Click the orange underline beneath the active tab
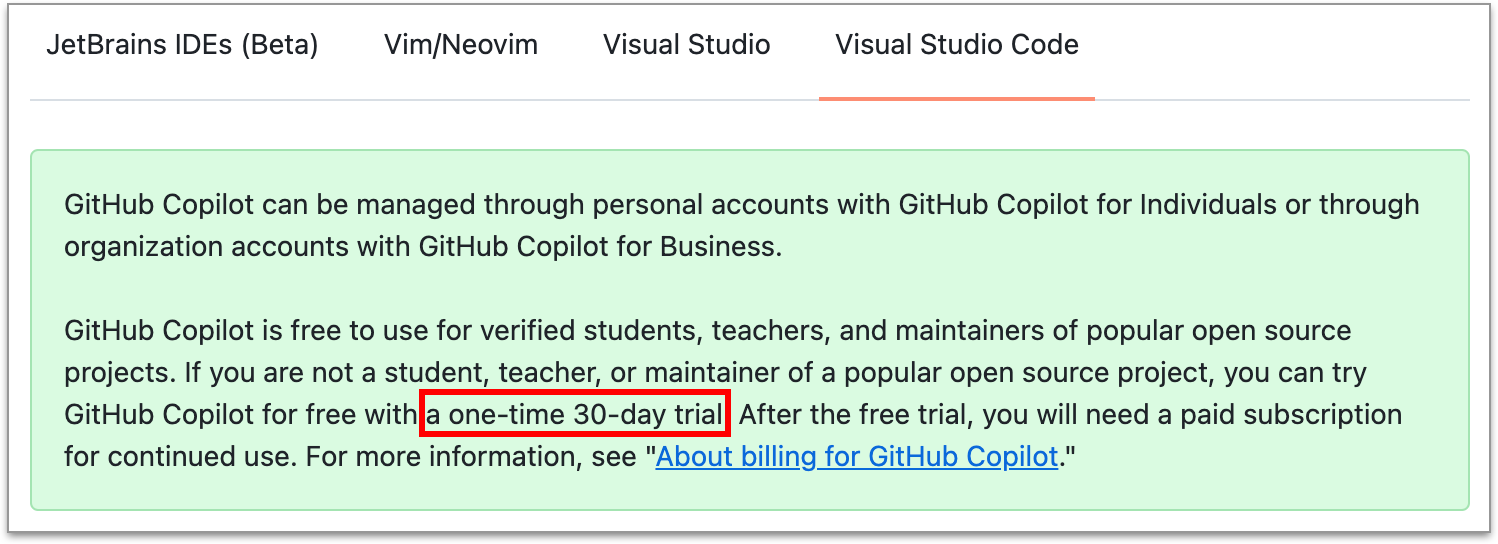 956,98
